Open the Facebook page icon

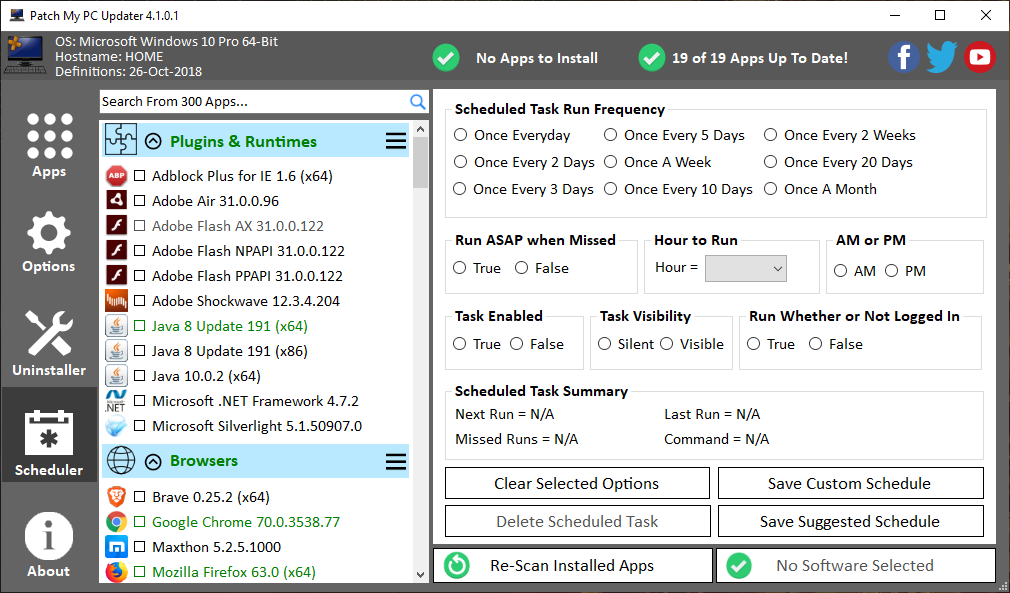click(903, 57)
